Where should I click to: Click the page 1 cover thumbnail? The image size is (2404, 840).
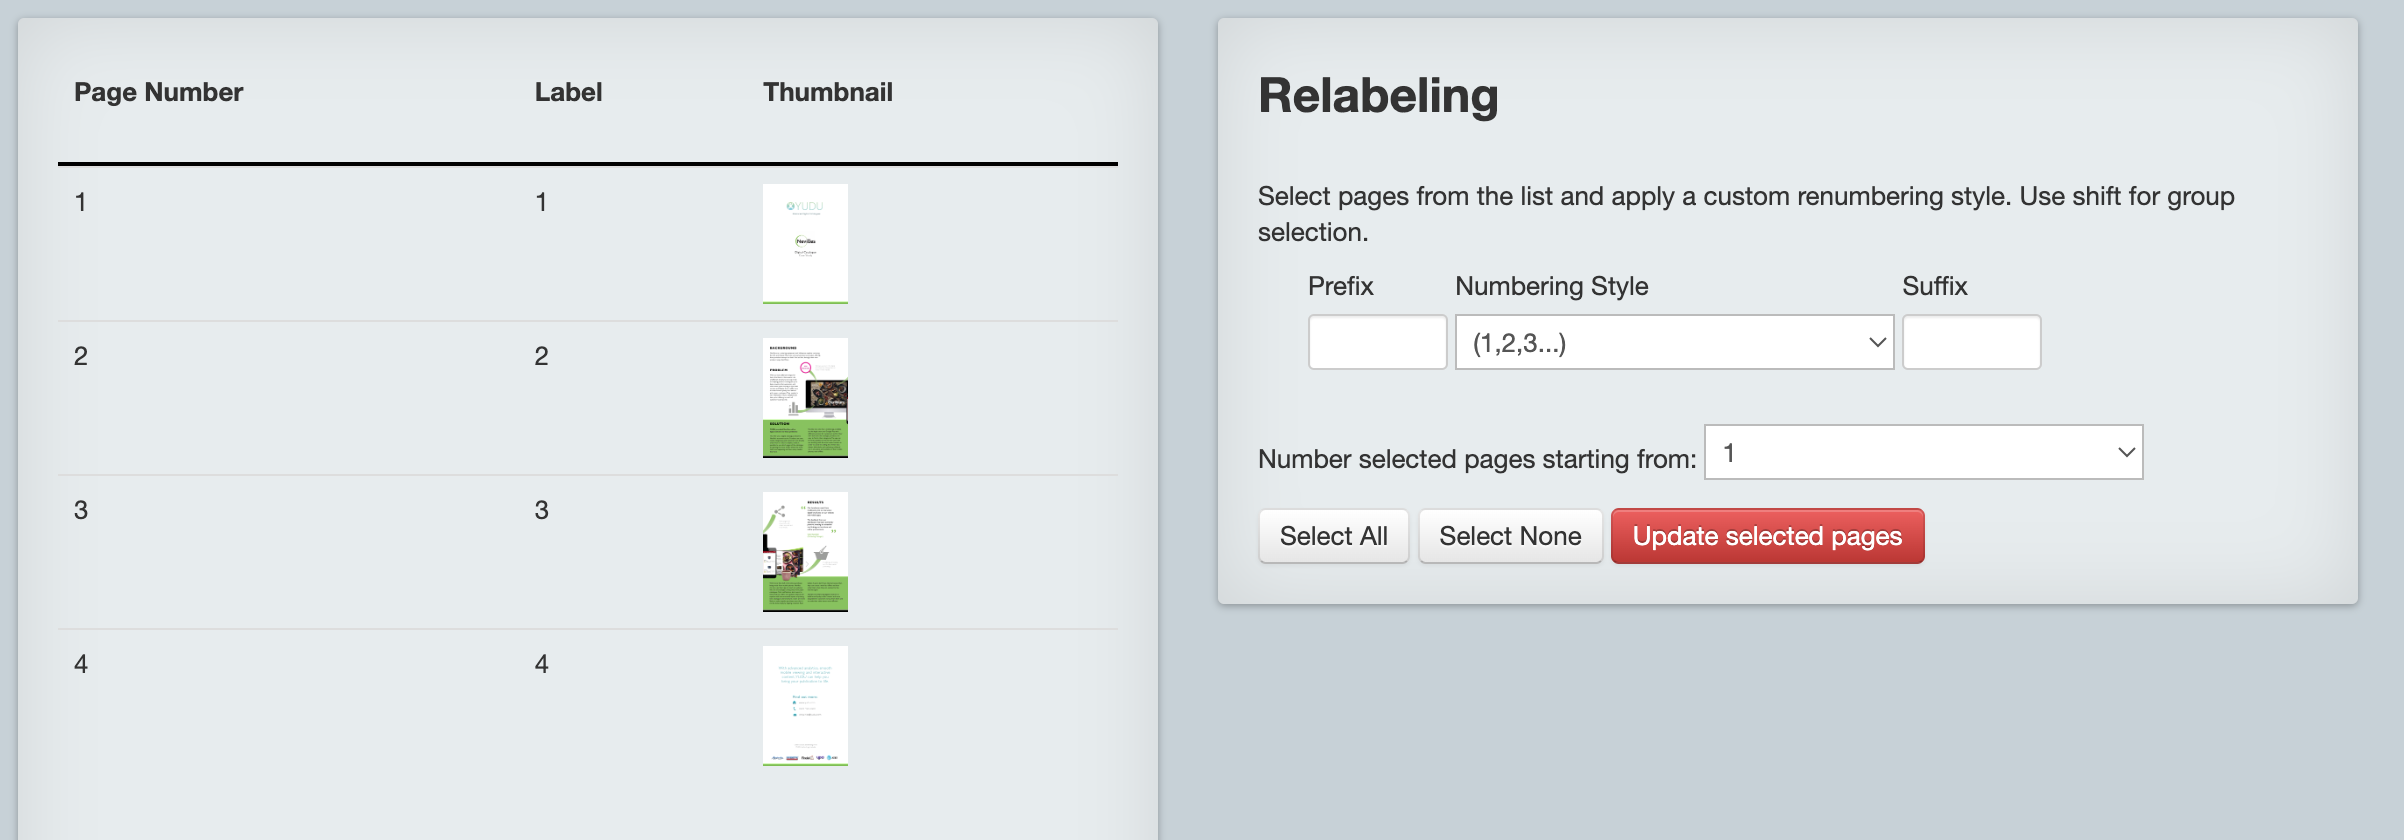point(805,243)
